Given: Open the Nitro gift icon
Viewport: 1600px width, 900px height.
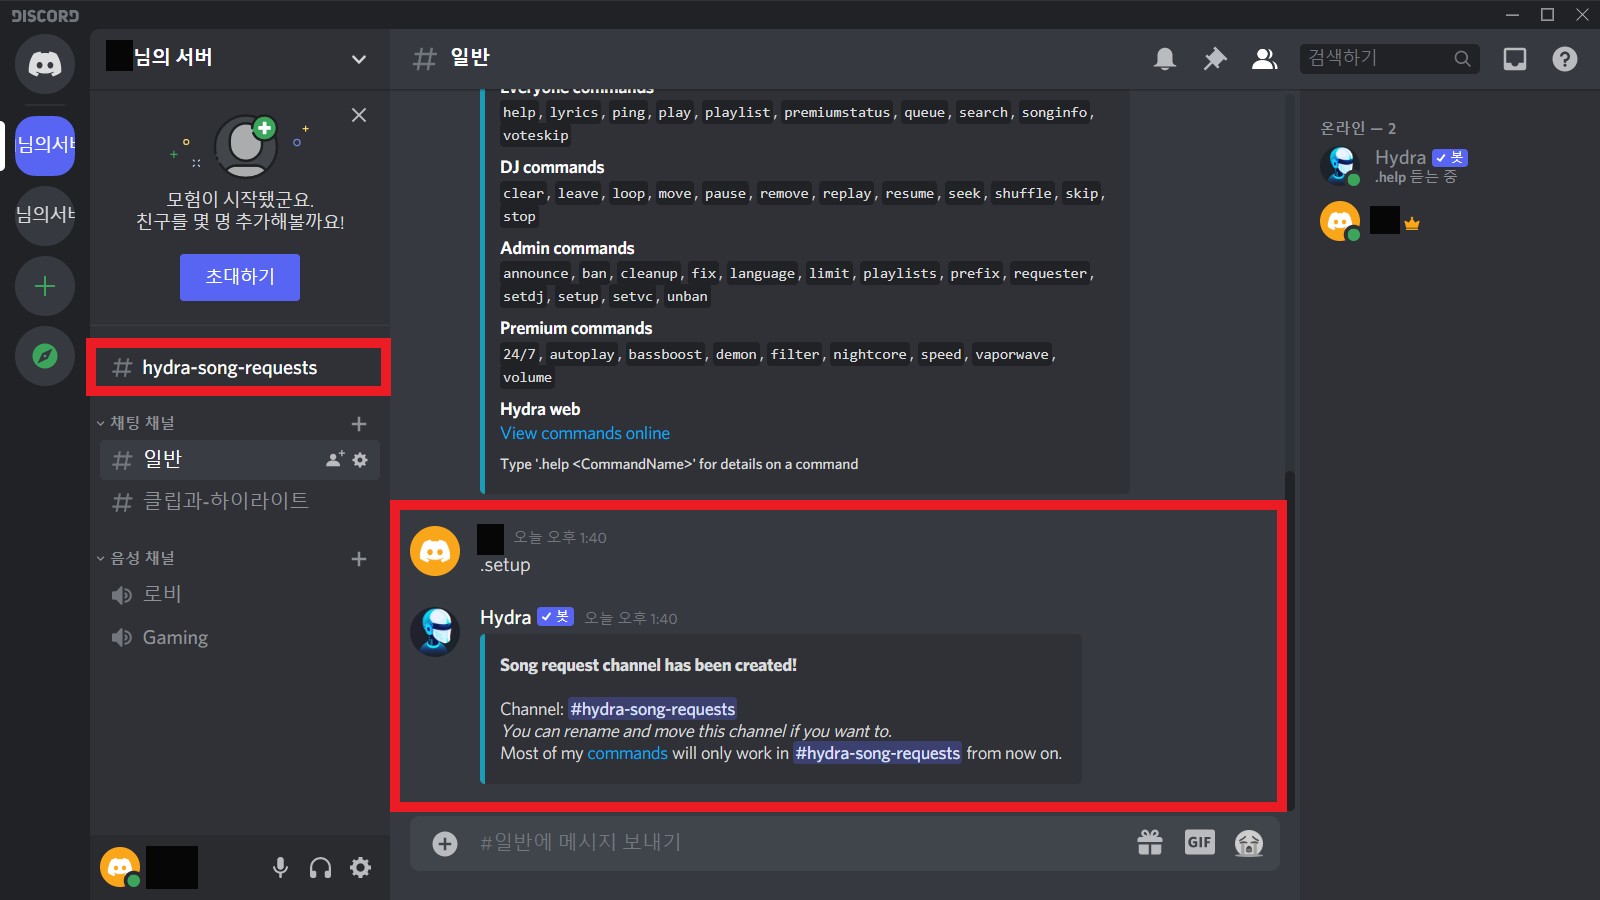Looking at the screenshot, I should click(x=1150, y=843).
